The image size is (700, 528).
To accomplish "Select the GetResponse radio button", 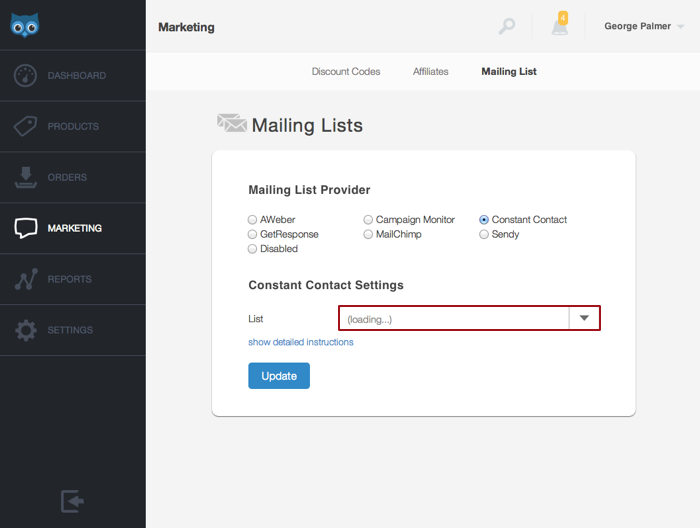I will (x=252, y=234).
